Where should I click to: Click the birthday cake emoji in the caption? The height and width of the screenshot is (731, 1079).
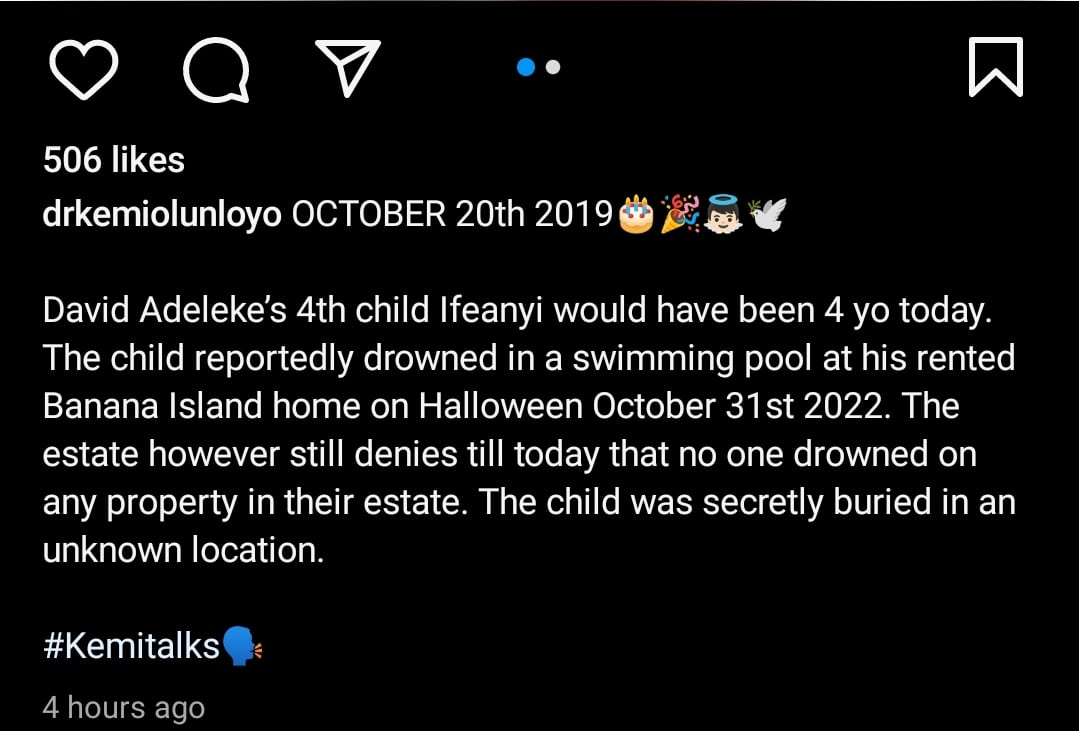[x=635, y=215]
